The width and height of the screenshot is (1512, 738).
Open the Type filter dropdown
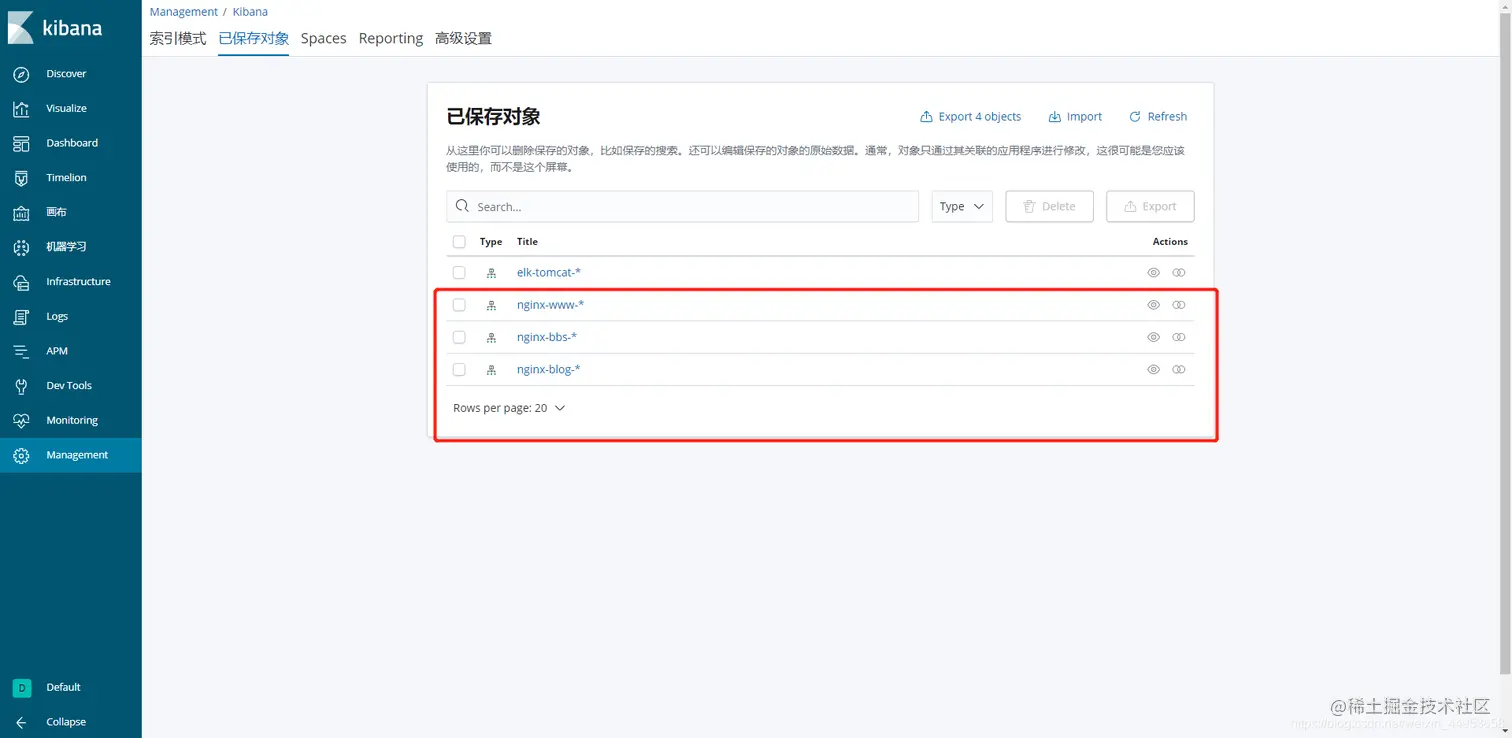(x=962, y=206)
